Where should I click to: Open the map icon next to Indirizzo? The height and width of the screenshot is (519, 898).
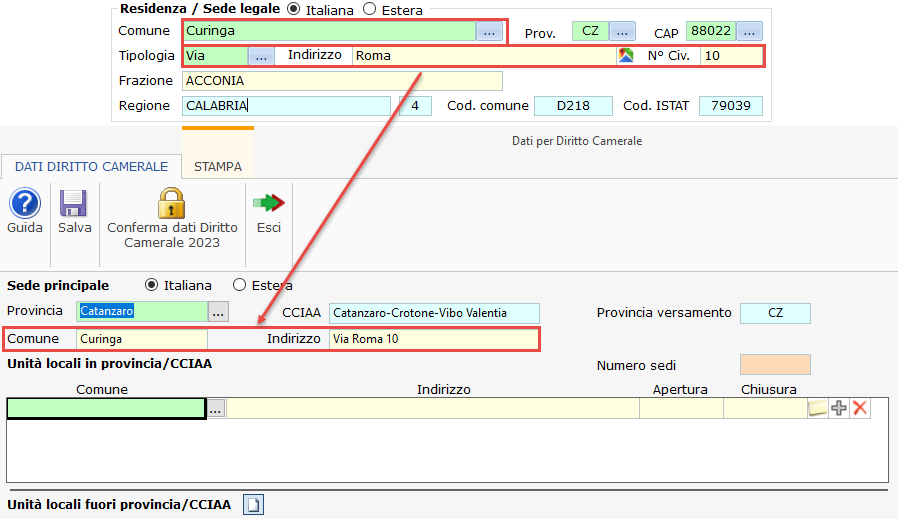coord(626,56)
